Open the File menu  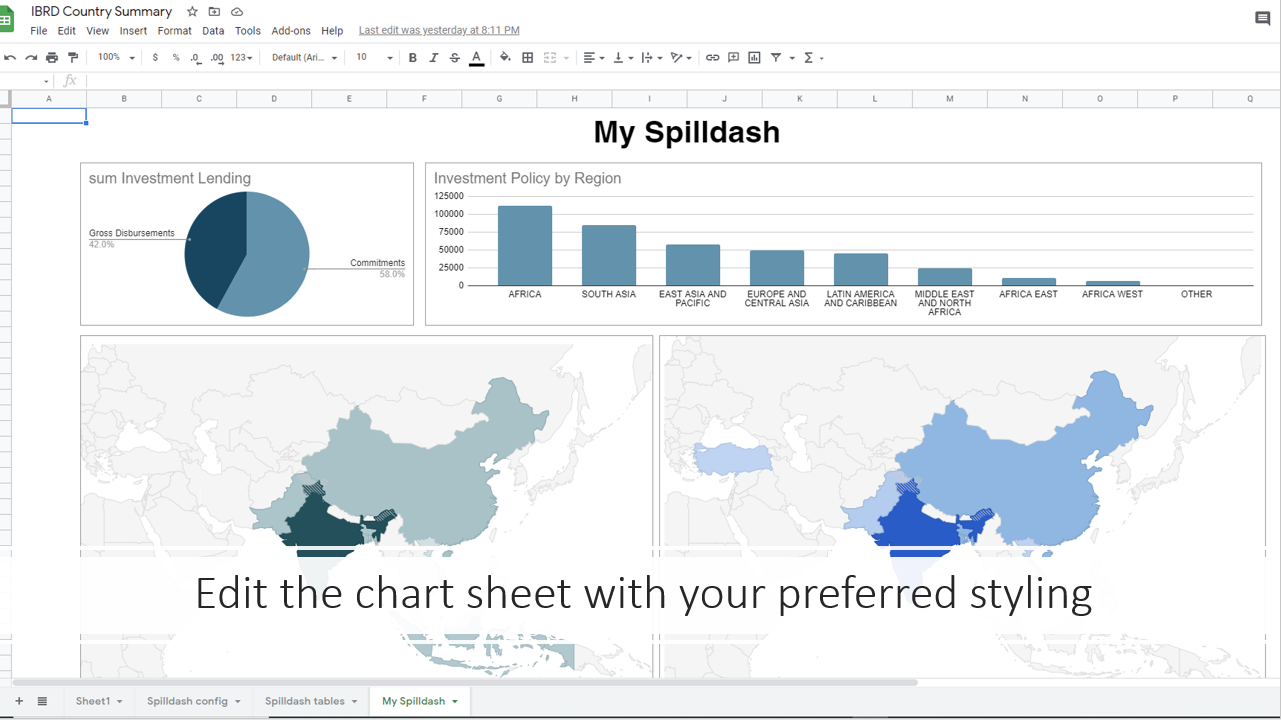(39, 31)
